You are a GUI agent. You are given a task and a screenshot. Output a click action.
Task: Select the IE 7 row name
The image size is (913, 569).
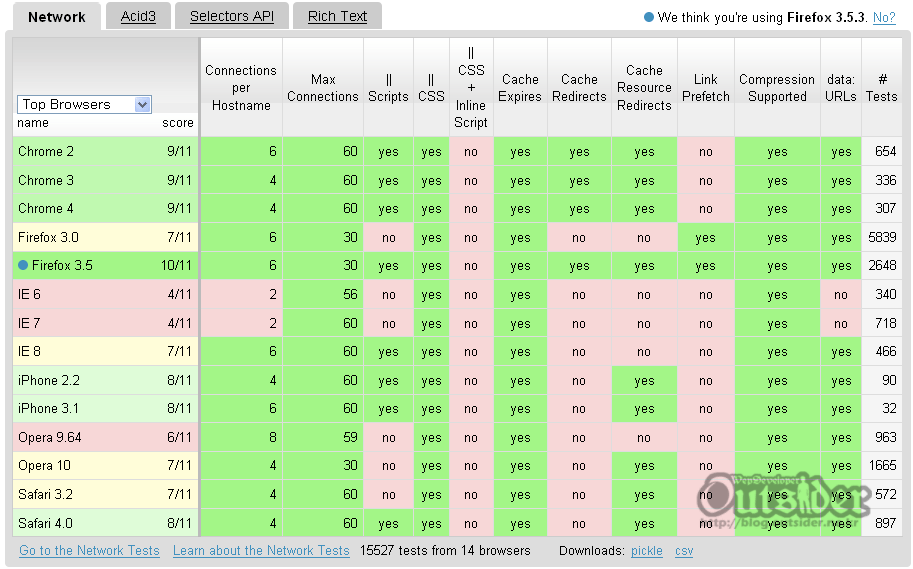(30, 323)
